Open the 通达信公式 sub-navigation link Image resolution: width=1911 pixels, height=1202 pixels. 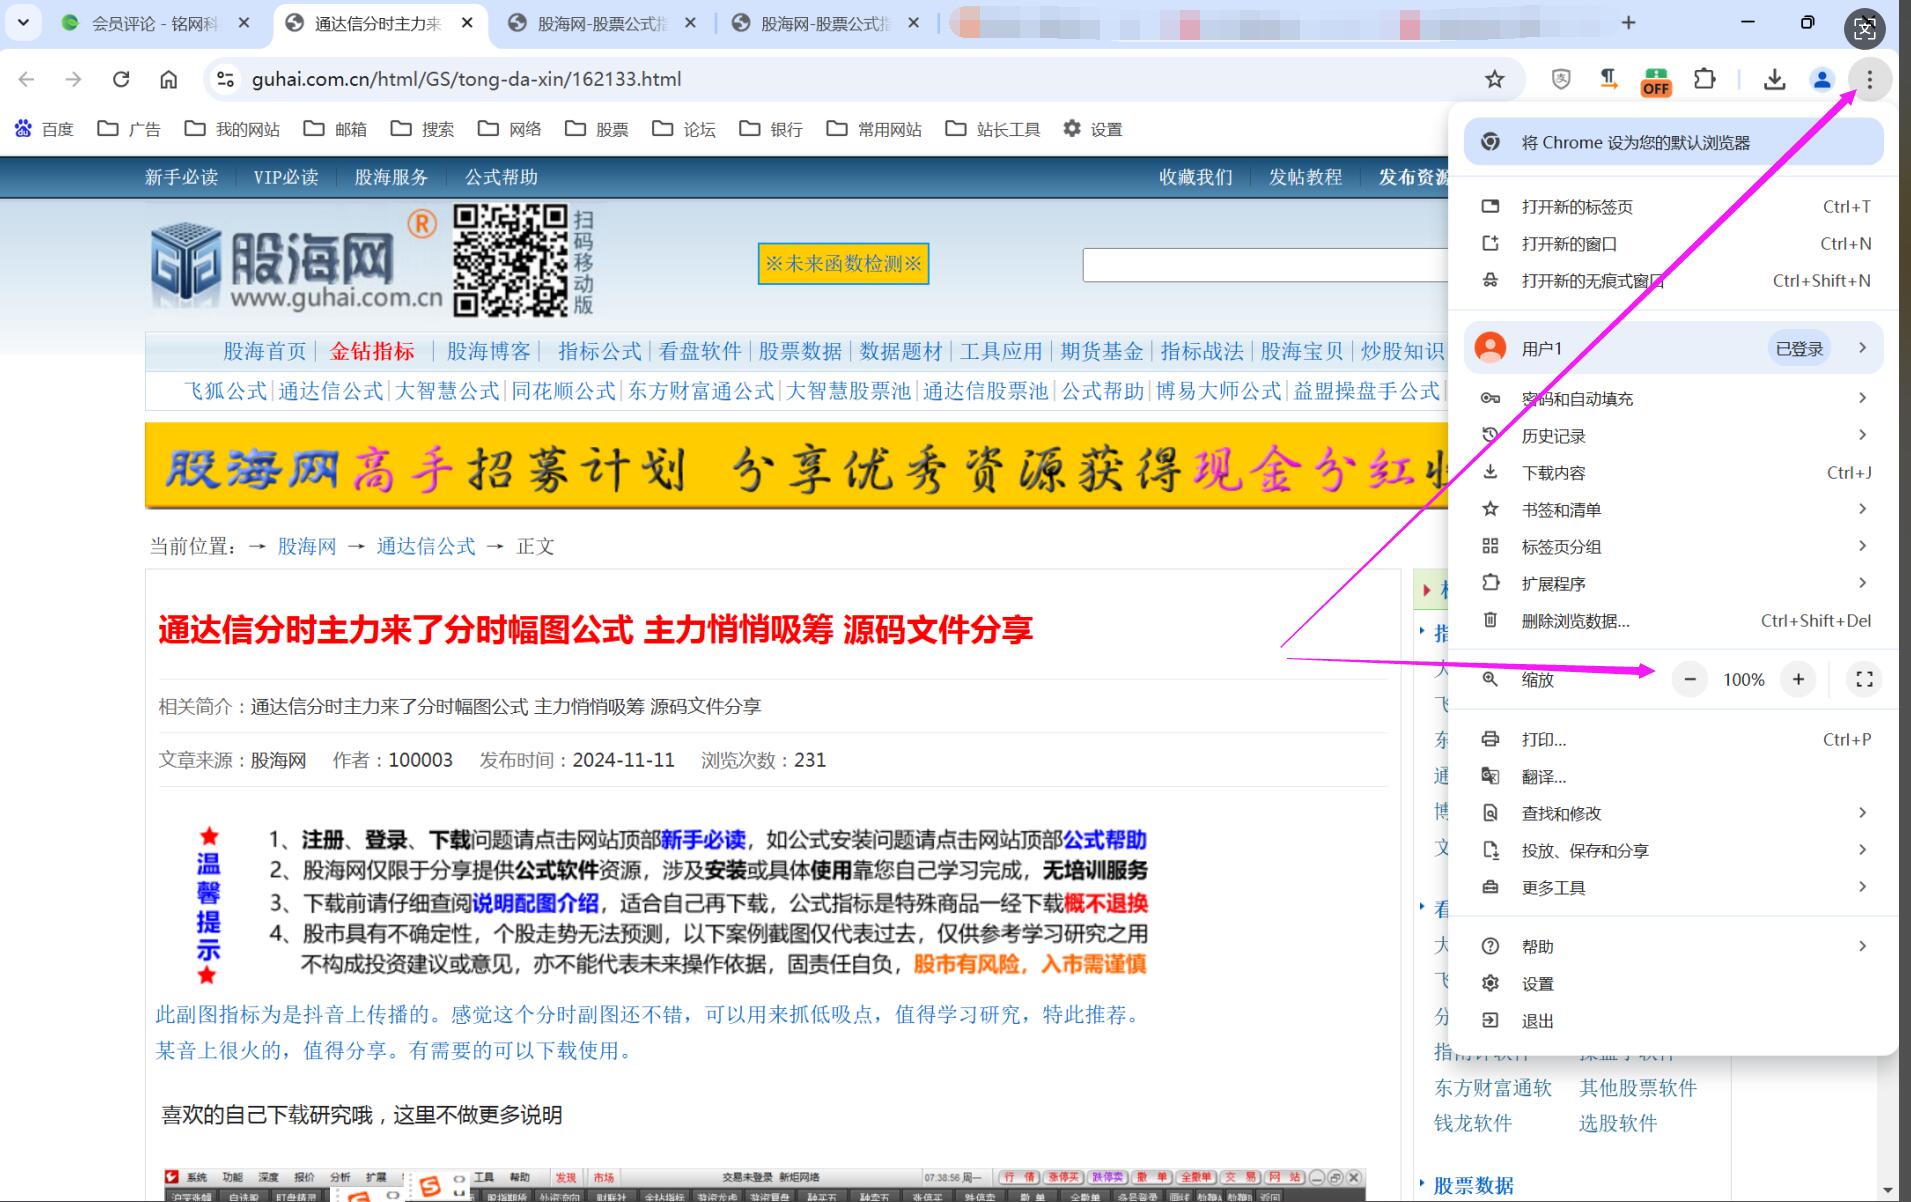331,391
